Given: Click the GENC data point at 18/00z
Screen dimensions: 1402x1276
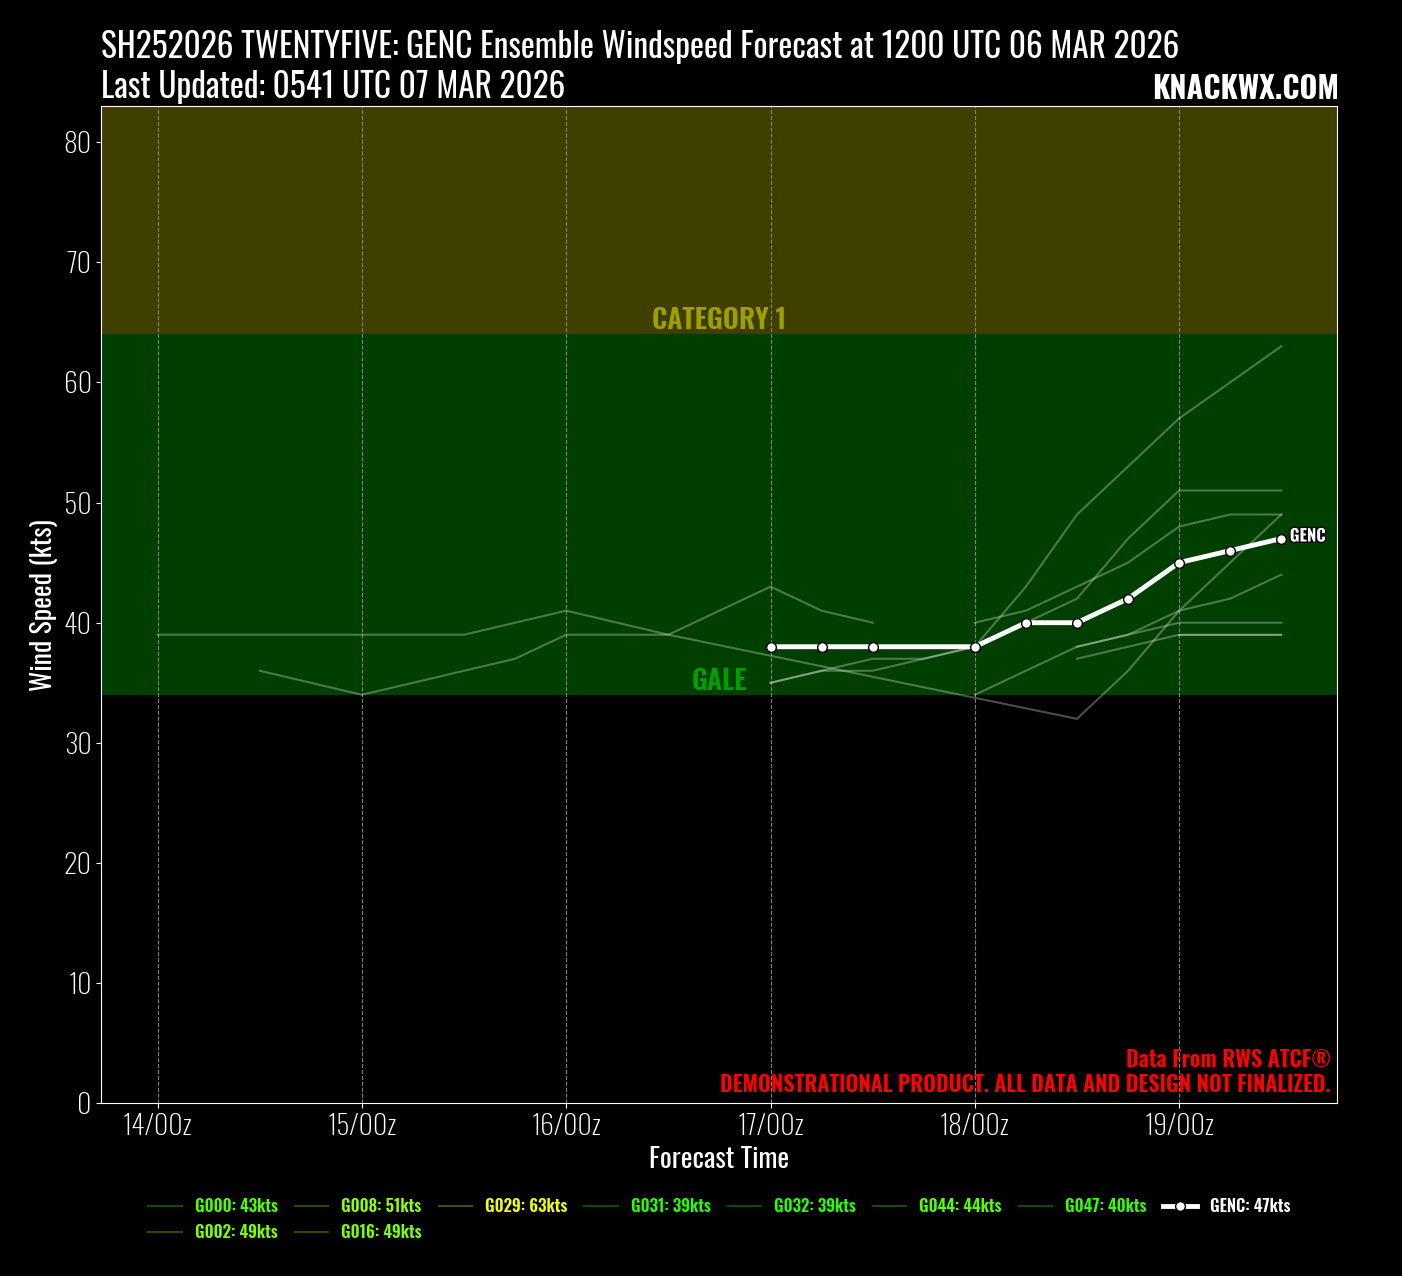Looking at the screenshot, I should point(975,647).
